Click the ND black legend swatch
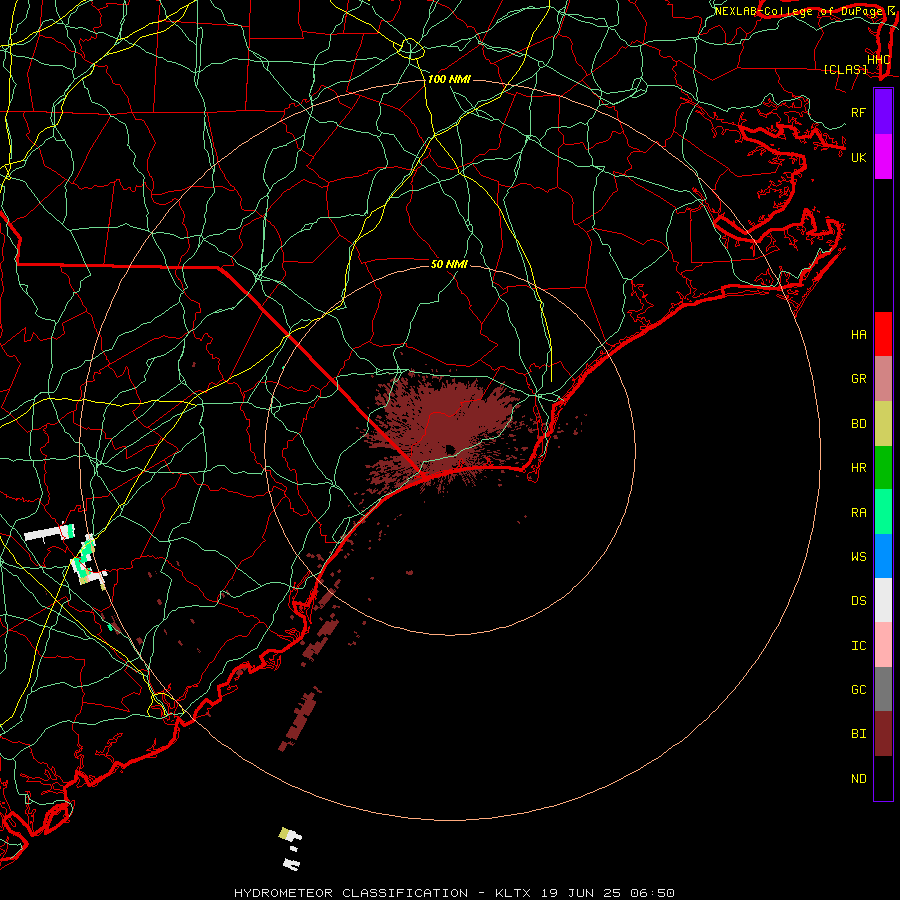Image resolution: width=900 pixels, height=900 pixels. click(x=883, y=778)
